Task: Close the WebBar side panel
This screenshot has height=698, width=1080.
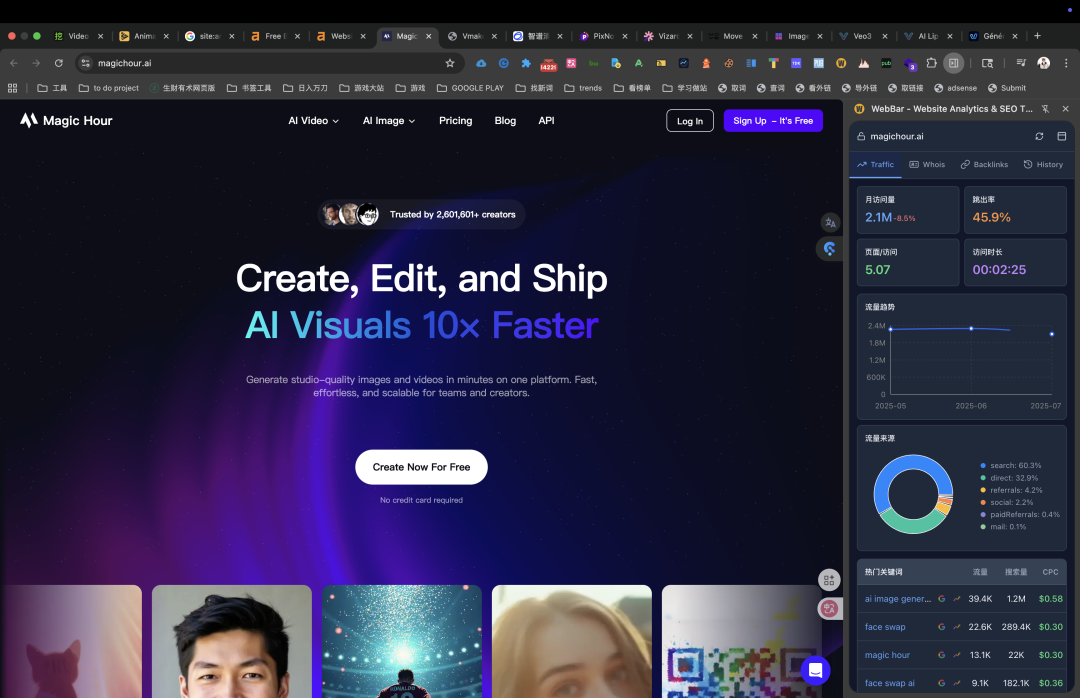Action: (x=1066, y=109)
